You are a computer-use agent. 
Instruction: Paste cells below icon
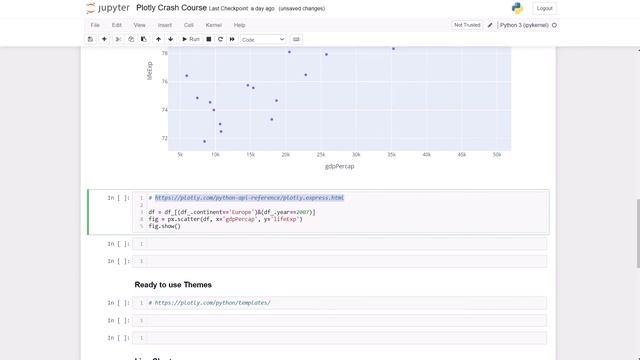click(144, 39)
